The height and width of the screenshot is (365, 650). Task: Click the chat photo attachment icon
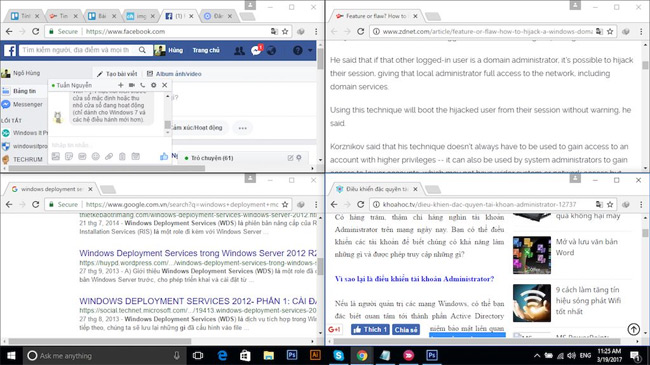[56, 156]
